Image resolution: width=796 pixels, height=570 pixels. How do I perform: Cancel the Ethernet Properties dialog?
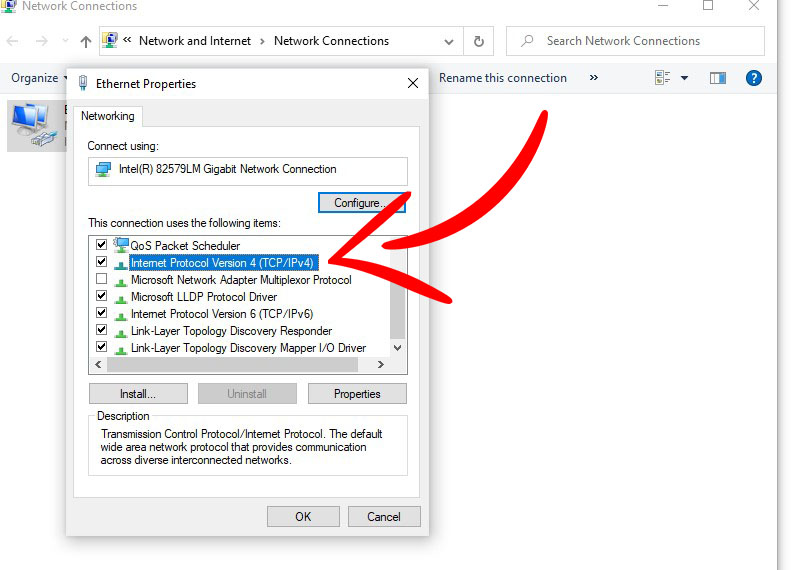coord(384,517)
